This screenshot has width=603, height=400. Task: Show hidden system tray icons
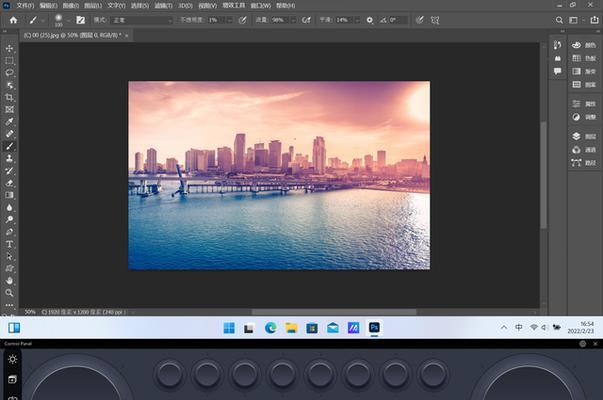coord(504,327)
